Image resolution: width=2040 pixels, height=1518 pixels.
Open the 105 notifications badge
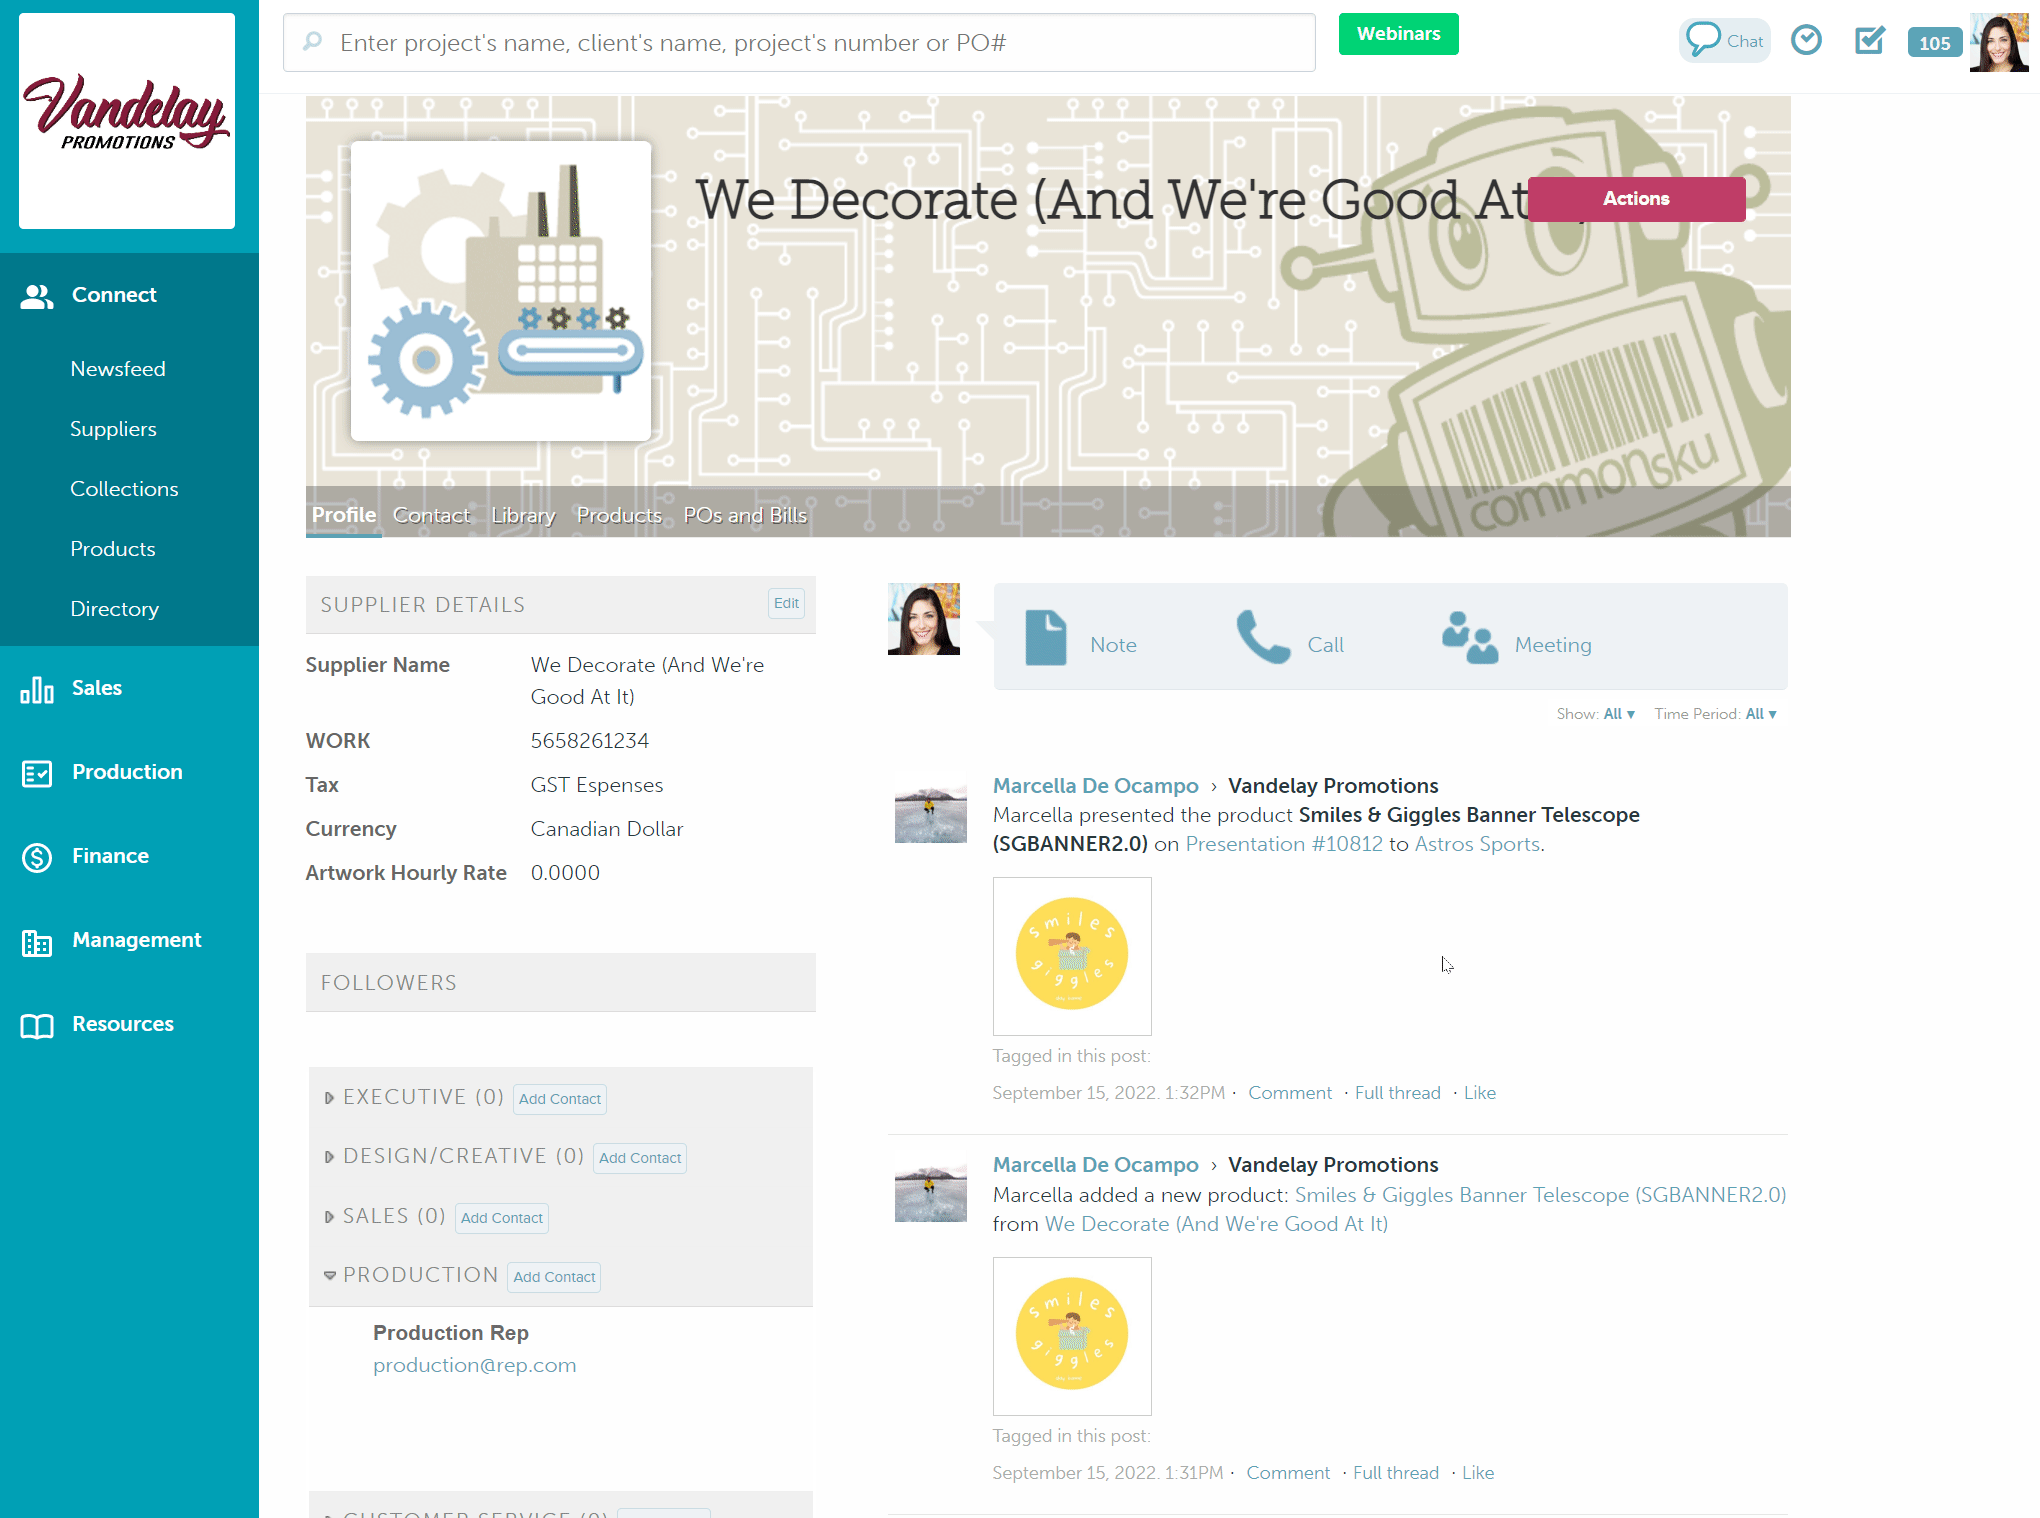[x=1933, y=43]
